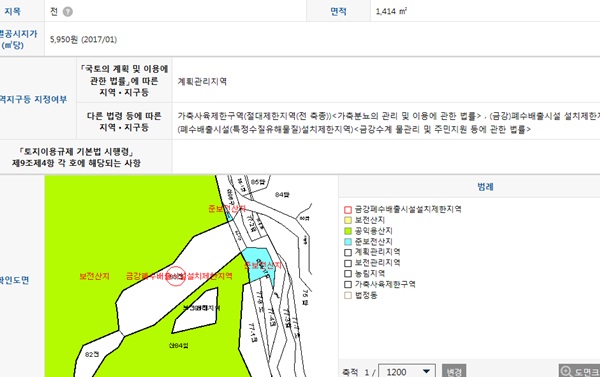Toggle the 농림지역 legend checkbox
This screenshot has width=600, height=377.
click(347, 274)
